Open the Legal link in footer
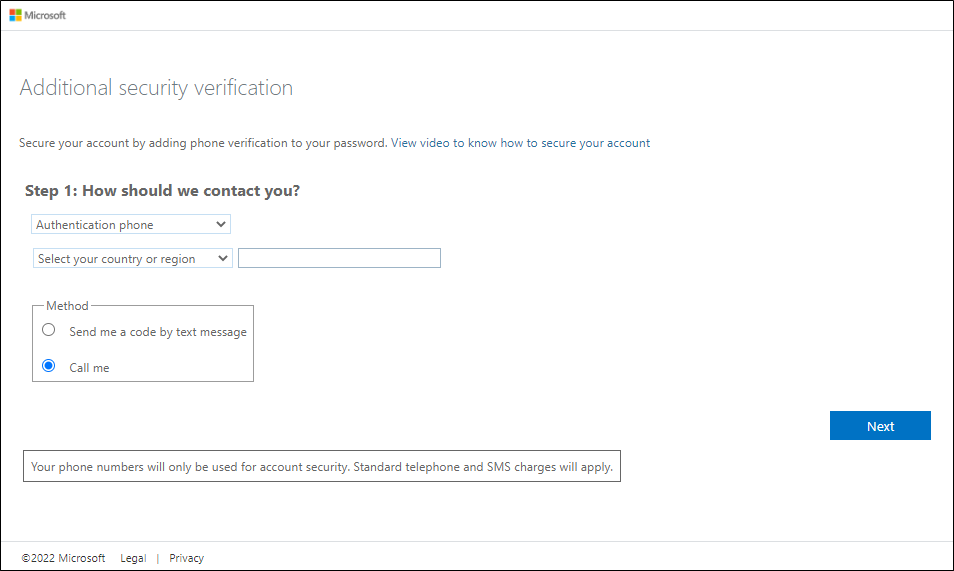 tap(133, 558)
